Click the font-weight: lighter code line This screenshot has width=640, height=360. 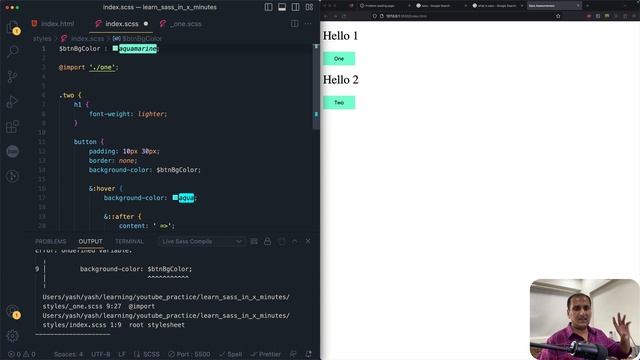[x=128, y=114]
